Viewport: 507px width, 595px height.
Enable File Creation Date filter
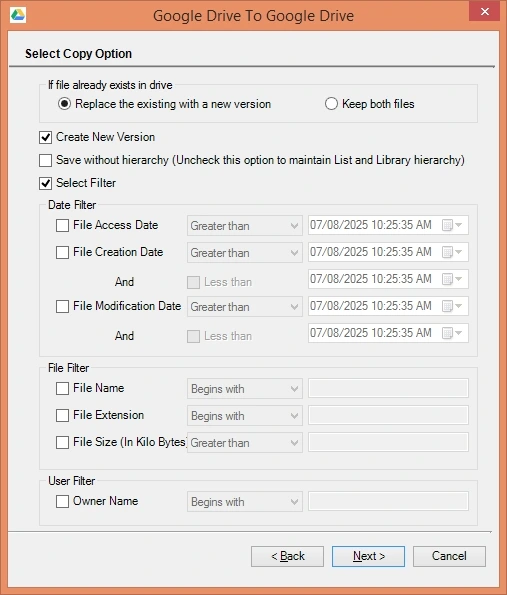pos(62,252)
